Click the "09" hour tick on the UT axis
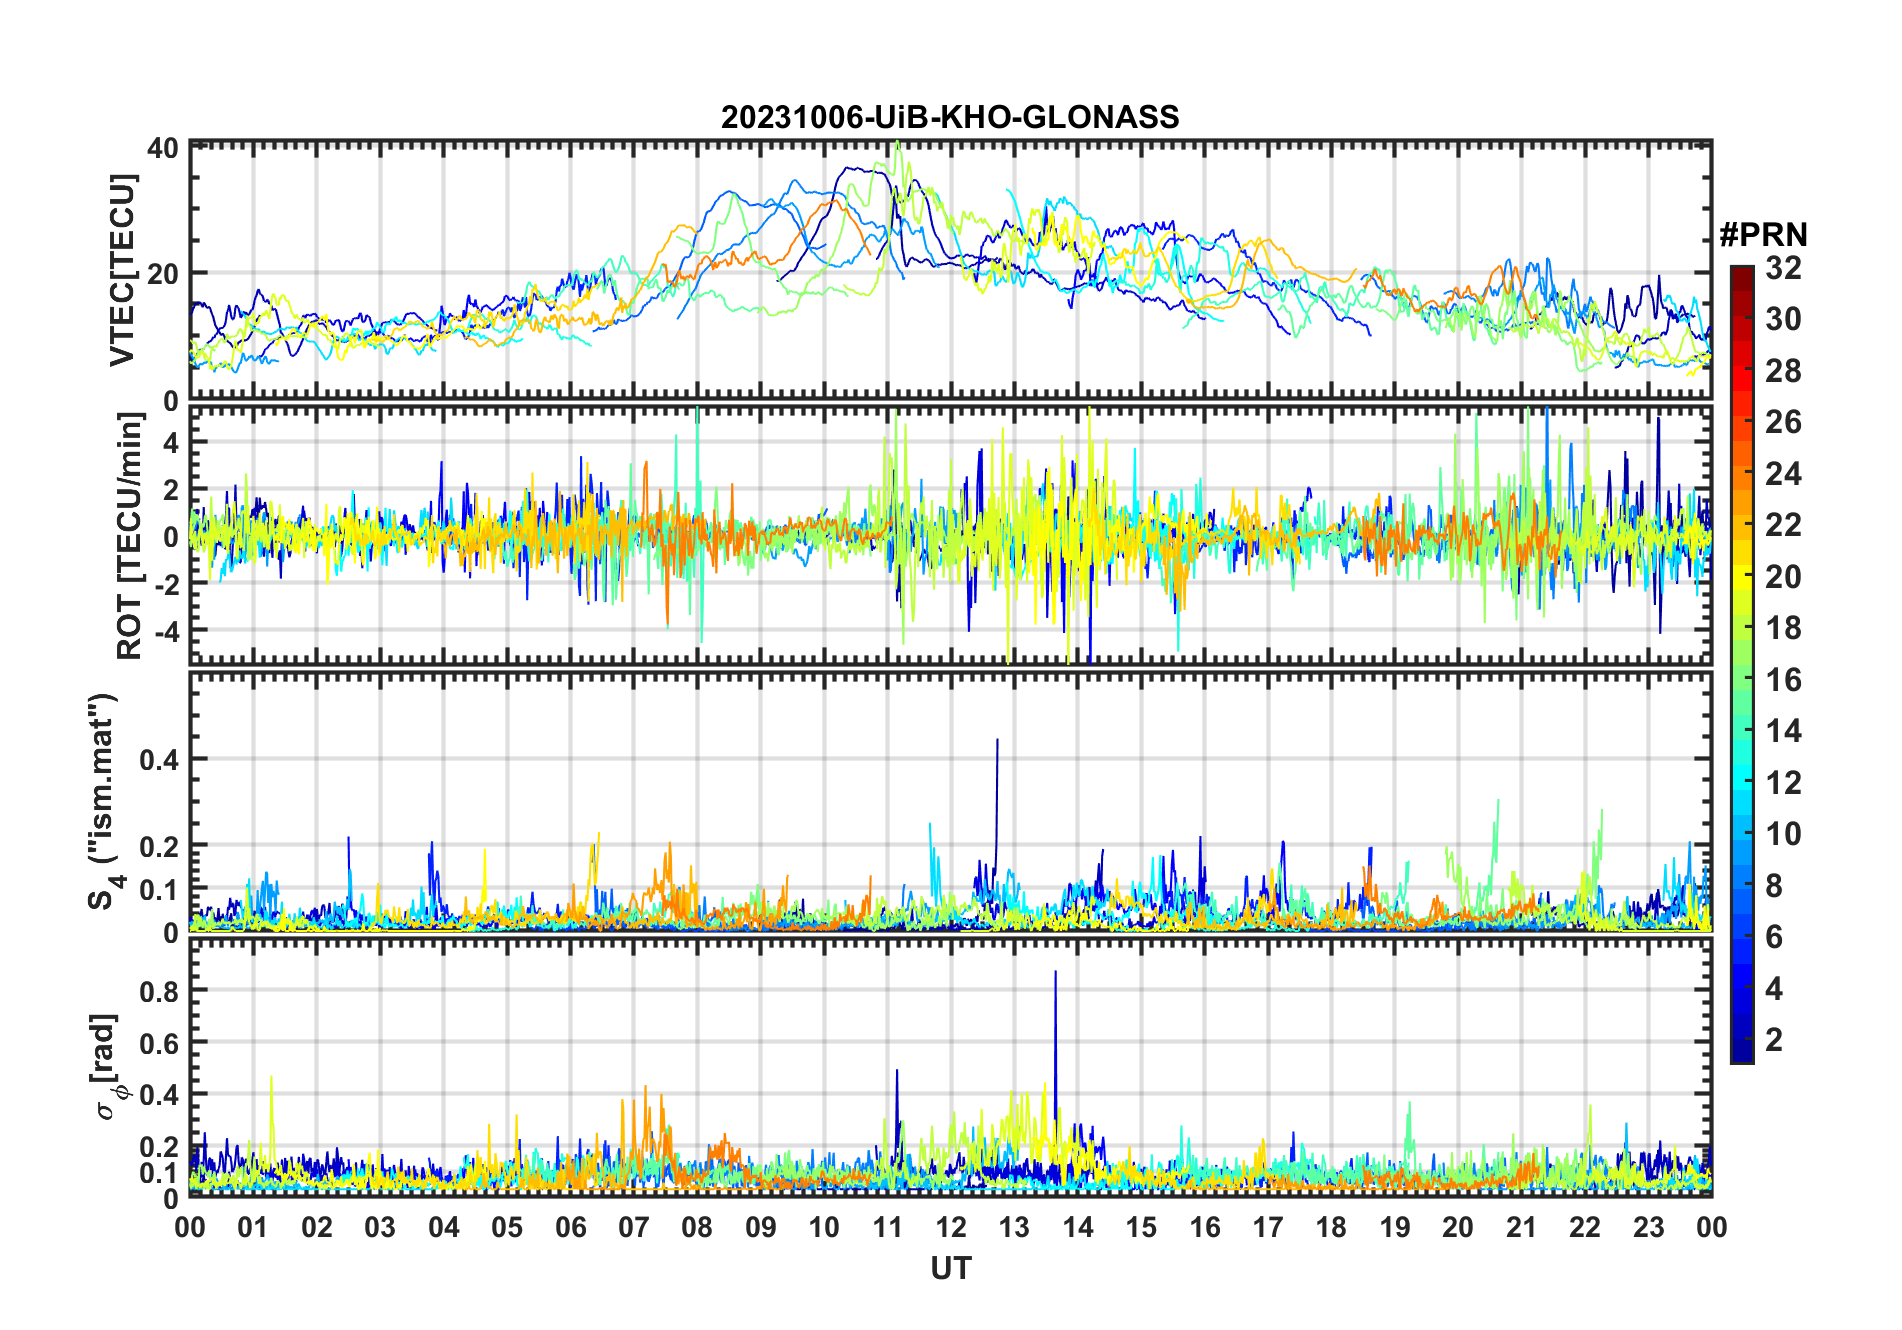 (x=761, y=1227)
